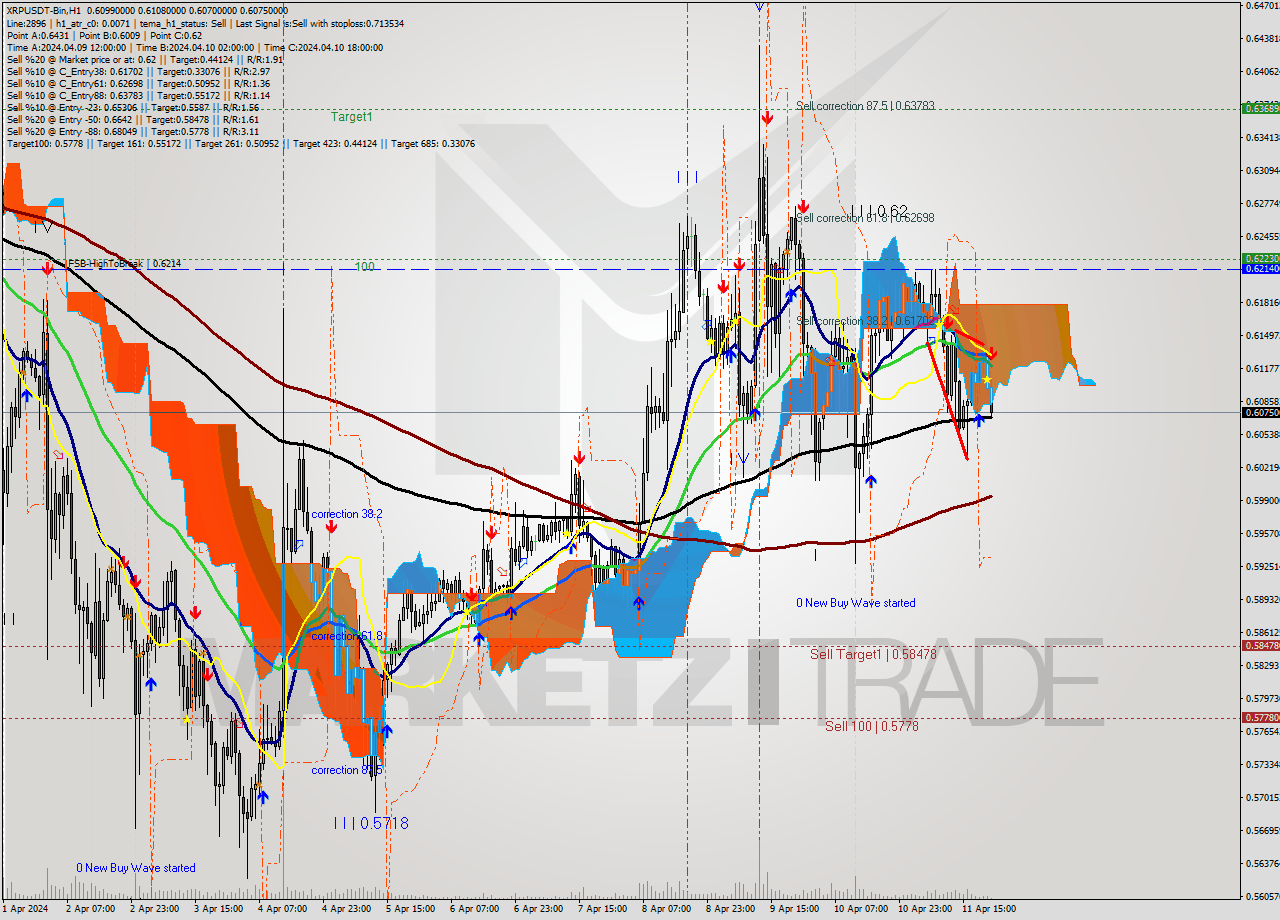
Task: Click the 'Time A:2024.04.09 12:00:00' line
Action: coord(194,47)
